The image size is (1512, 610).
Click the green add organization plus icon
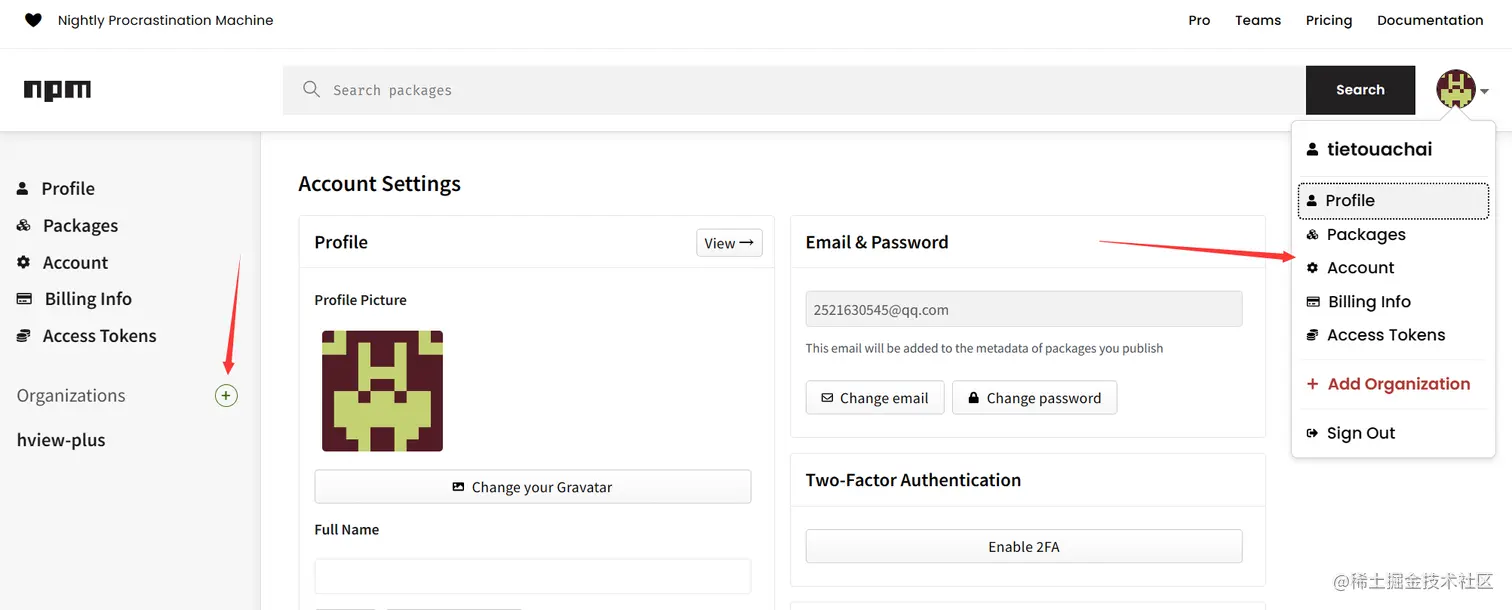coord(226,396)
